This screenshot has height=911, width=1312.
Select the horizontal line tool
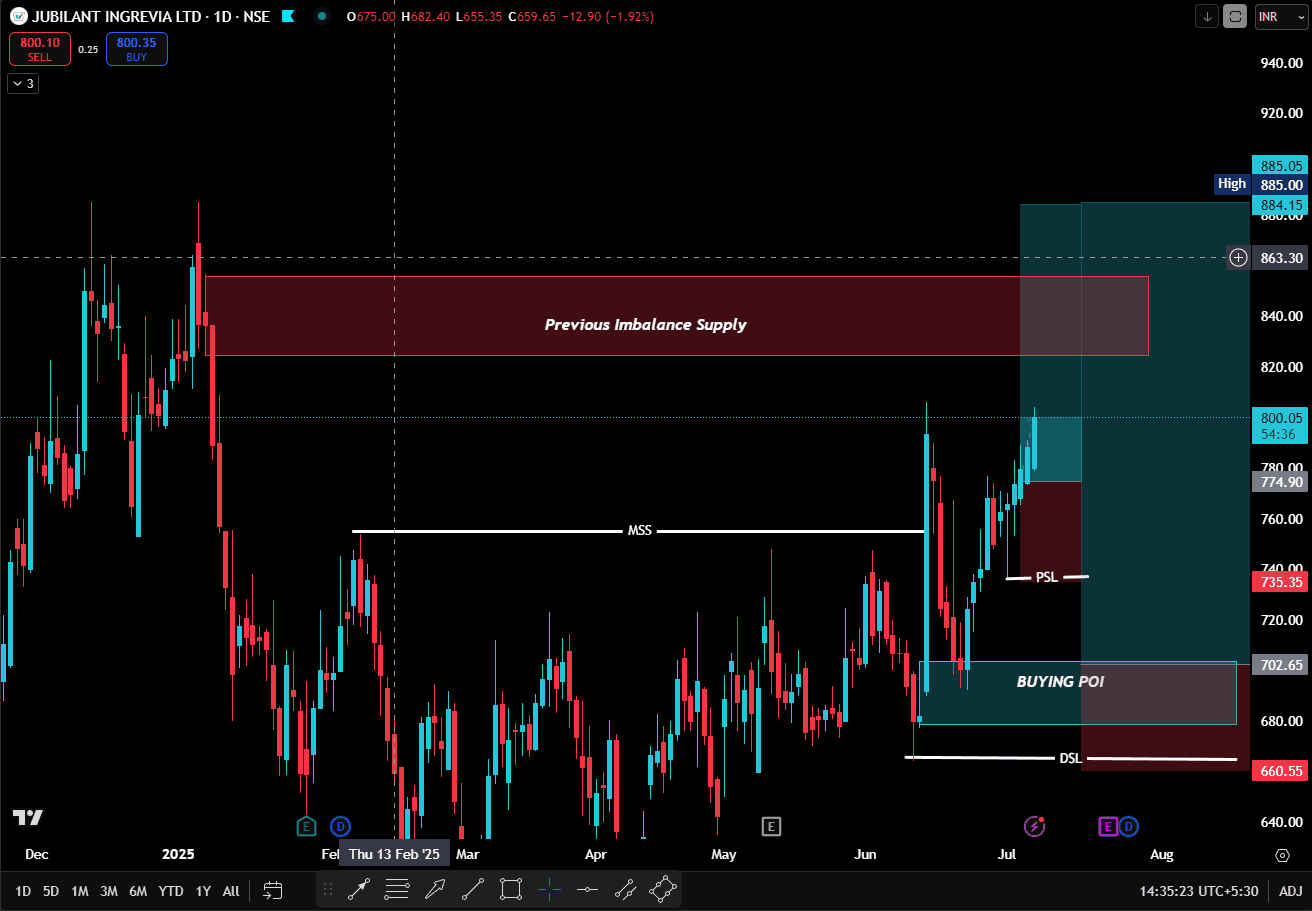tap(587, 888)
